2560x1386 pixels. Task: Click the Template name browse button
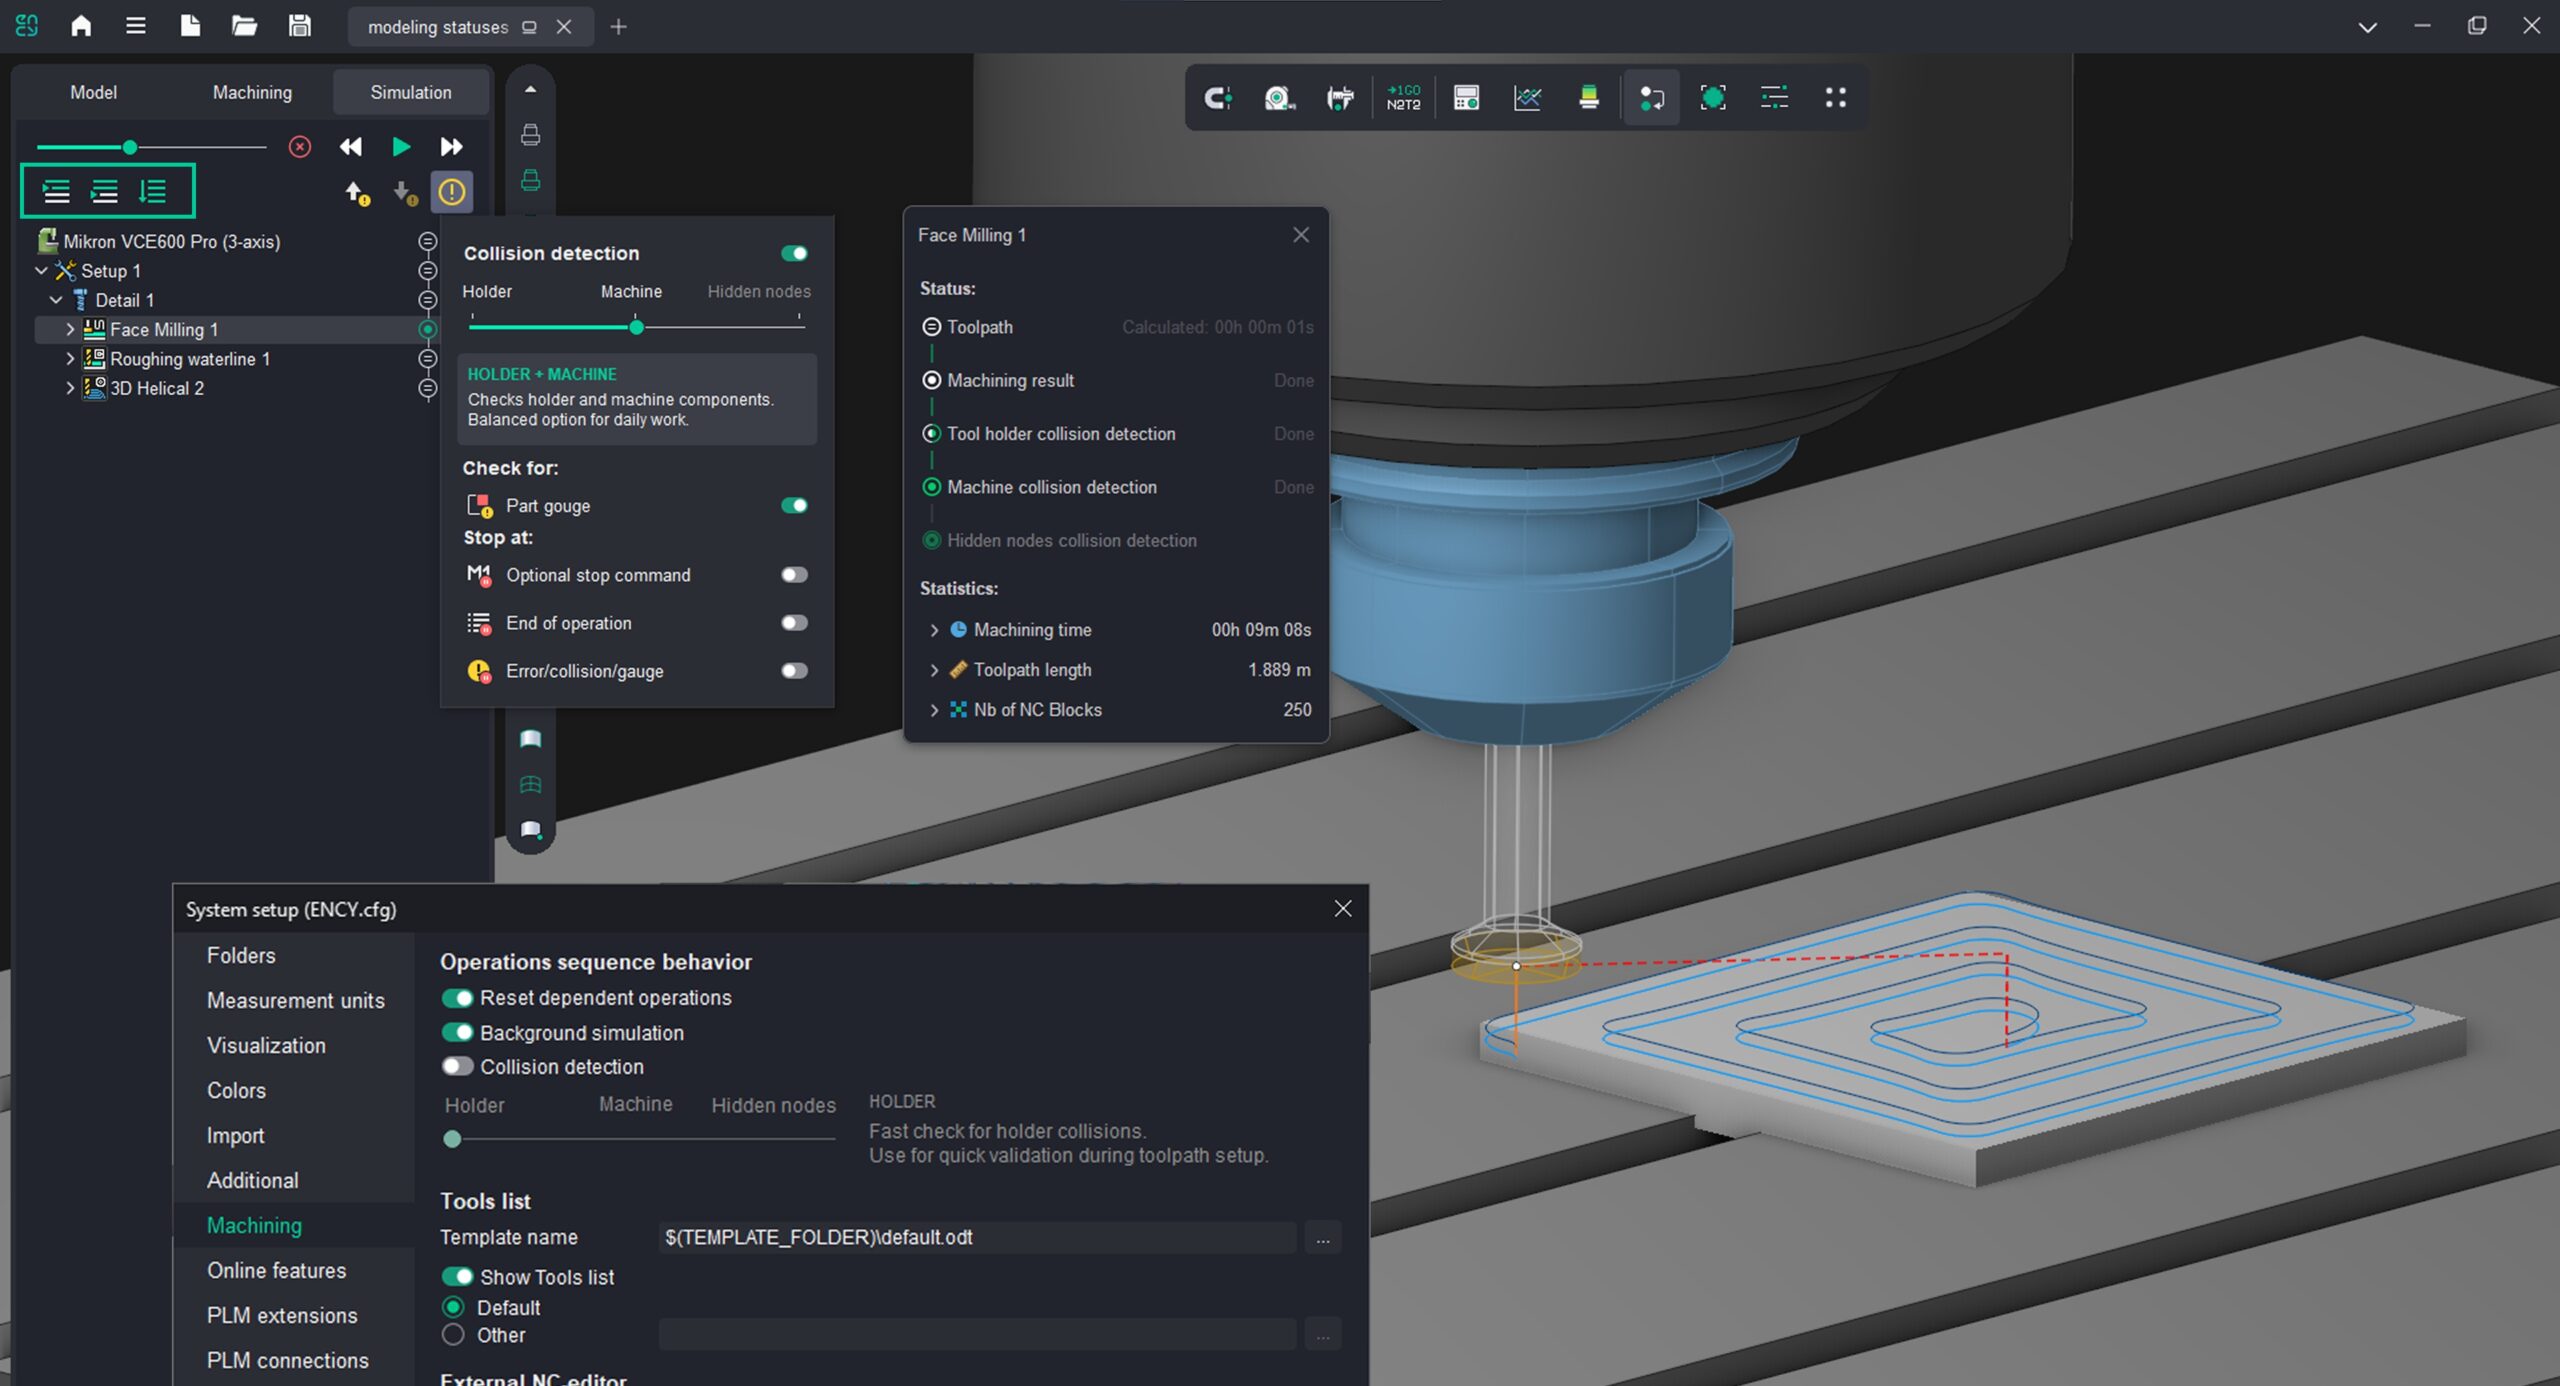pyautogui.click(x=1322, y=1238)
